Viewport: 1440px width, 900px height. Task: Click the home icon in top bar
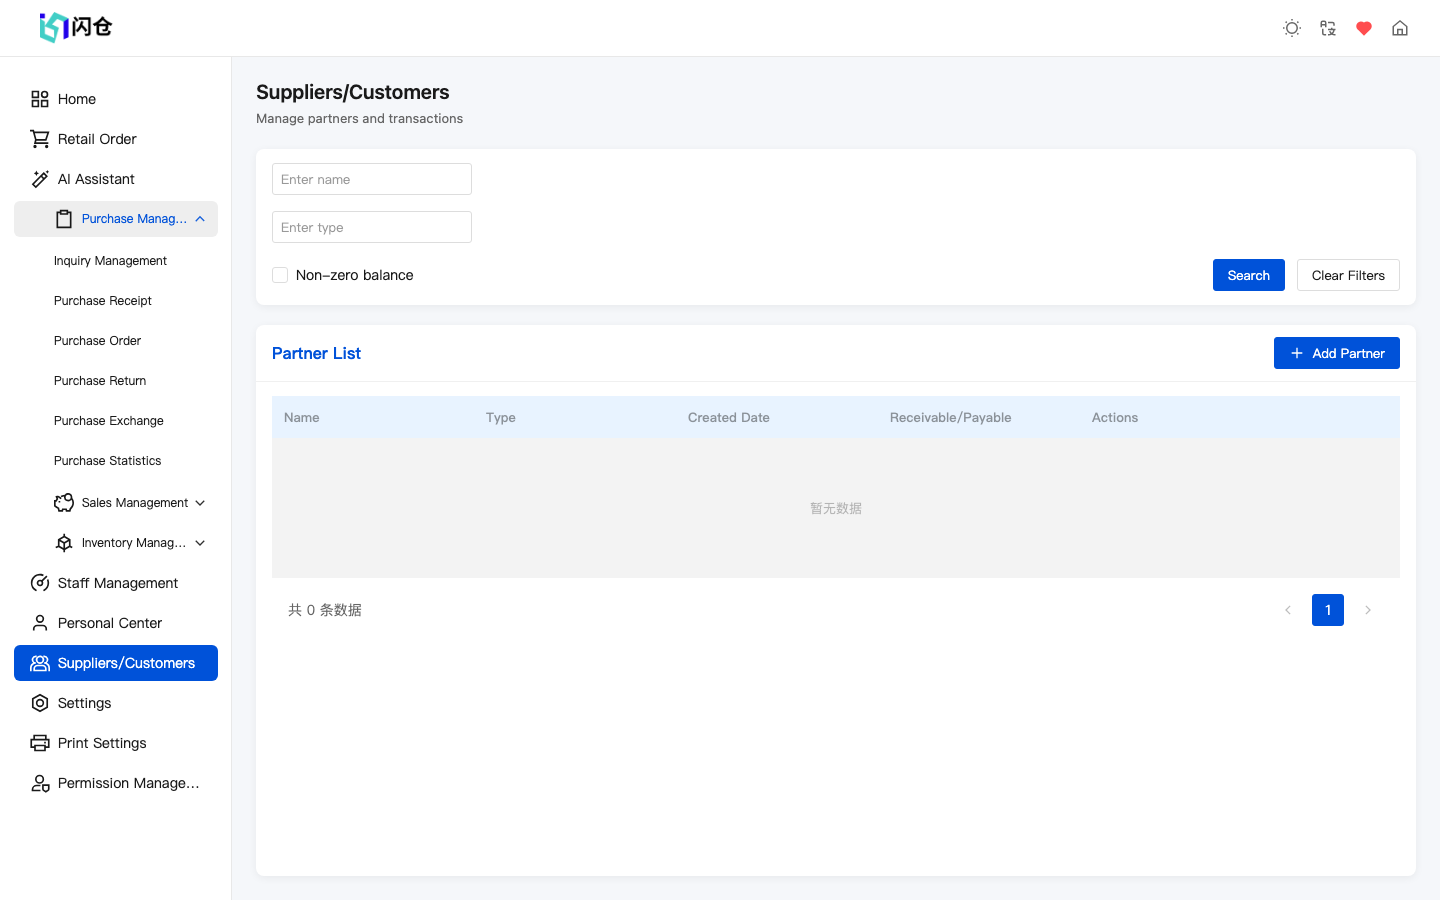(x=1399, y=28)
